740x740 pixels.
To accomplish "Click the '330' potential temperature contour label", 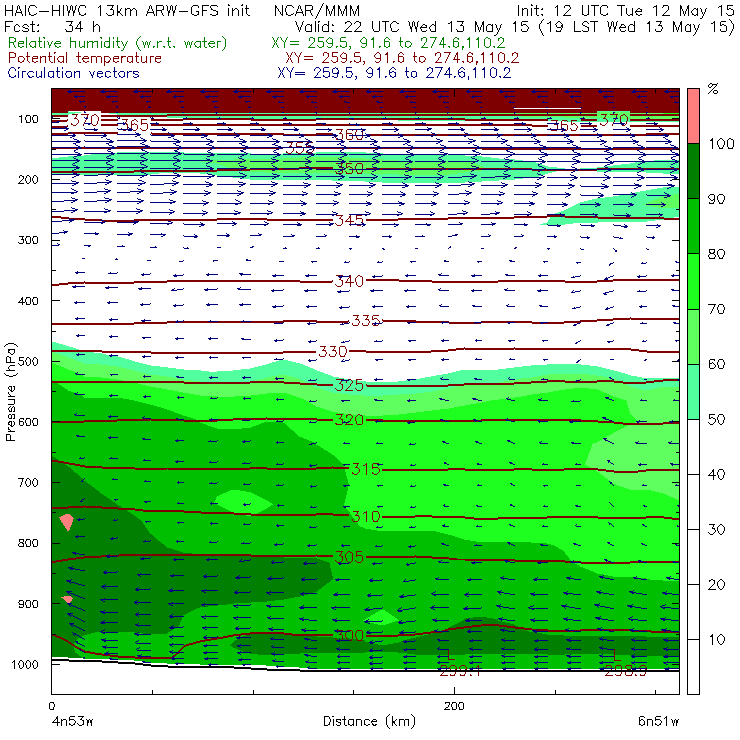I will click(333, 352).
